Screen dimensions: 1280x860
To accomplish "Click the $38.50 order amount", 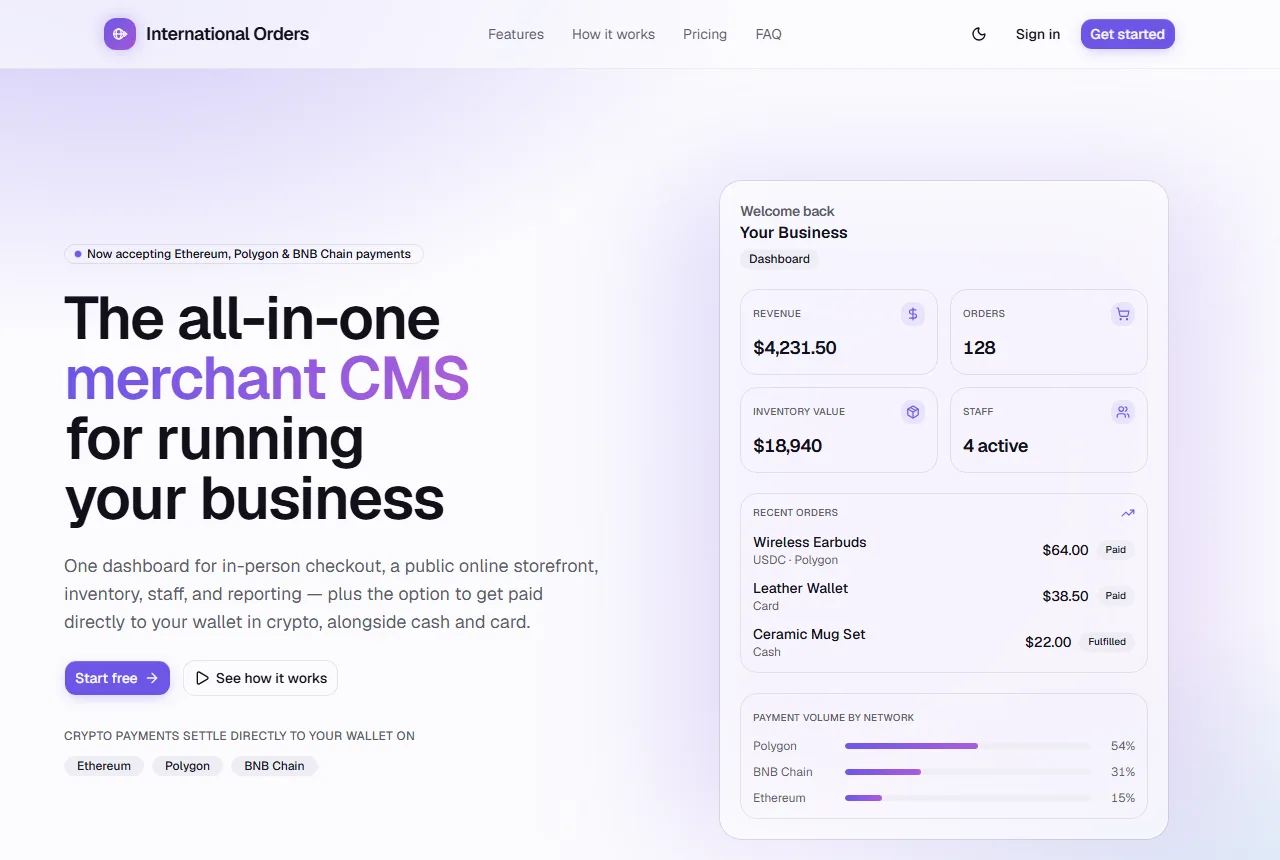I will coord(1065,596).
